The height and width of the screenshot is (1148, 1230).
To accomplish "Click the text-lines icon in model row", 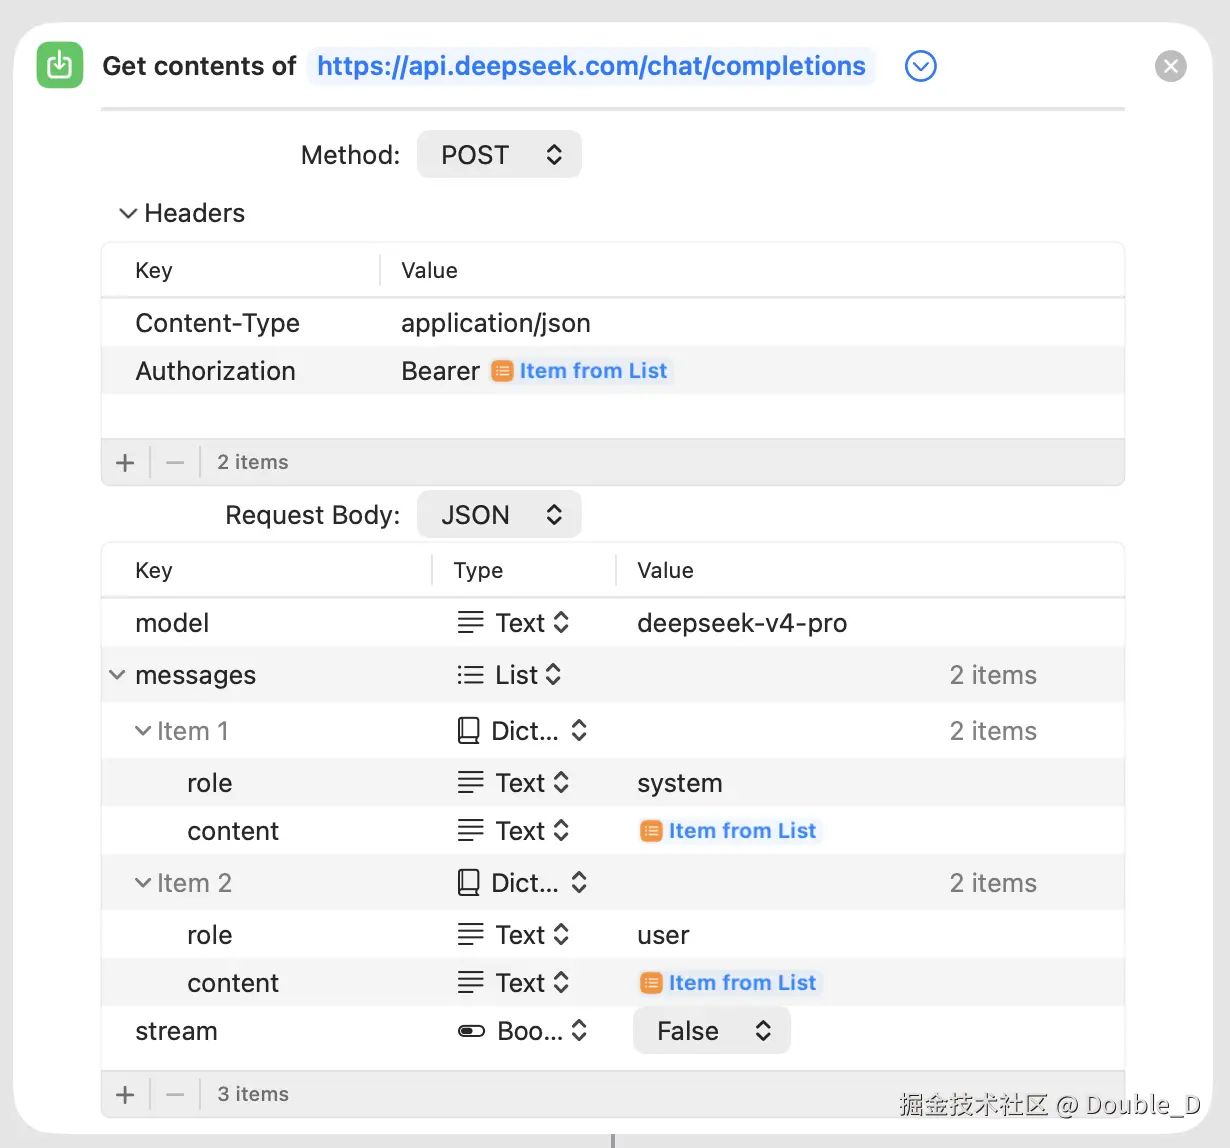I will [x=470, y=623].
